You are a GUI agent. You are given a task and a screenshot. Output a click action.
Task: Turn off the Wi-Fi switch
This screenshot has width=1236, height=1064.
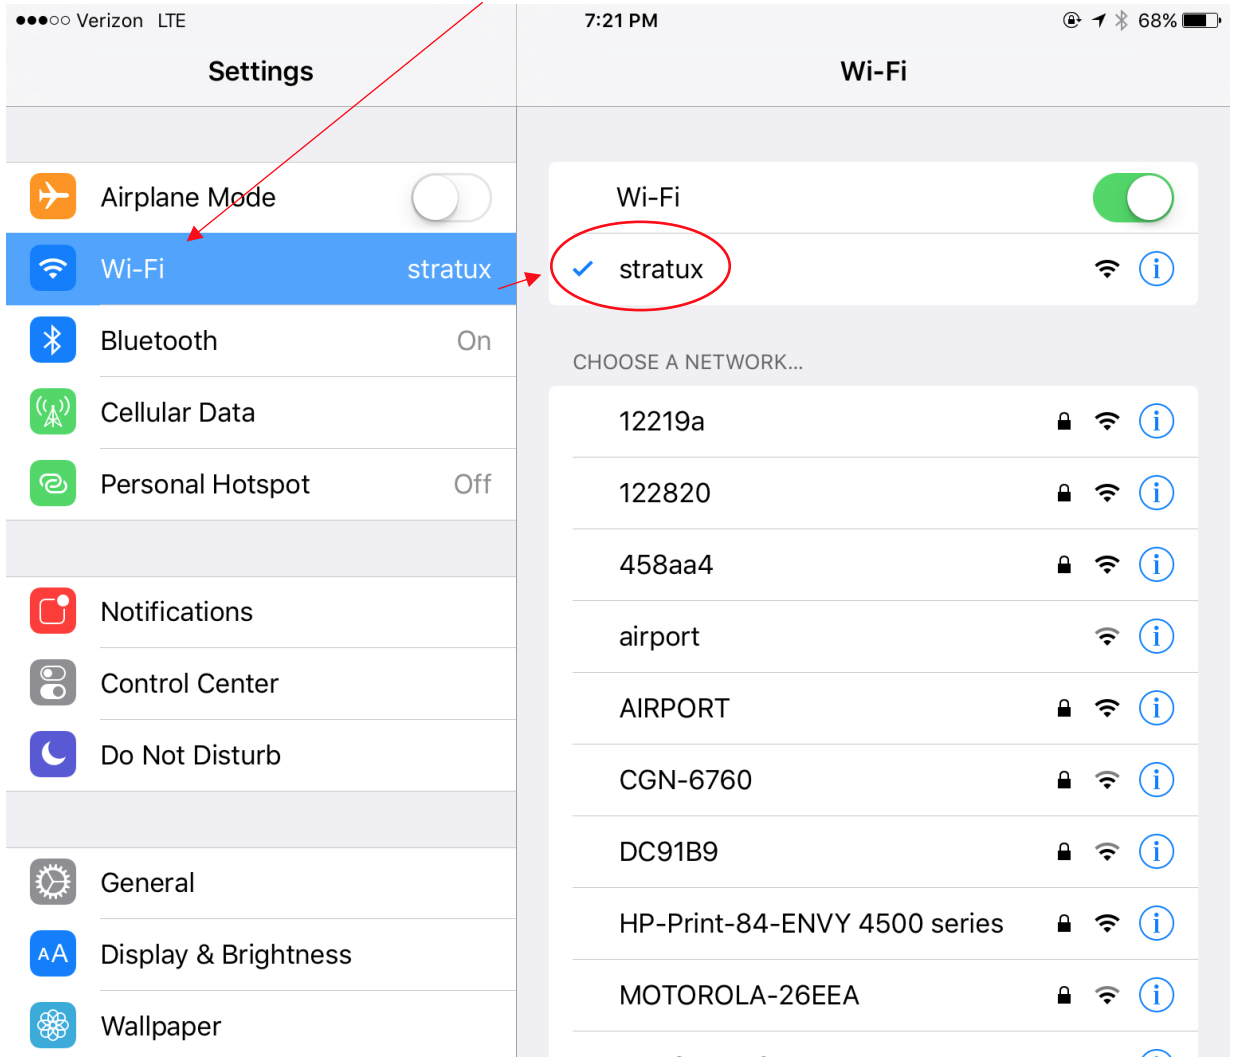tap(1133, 197)
